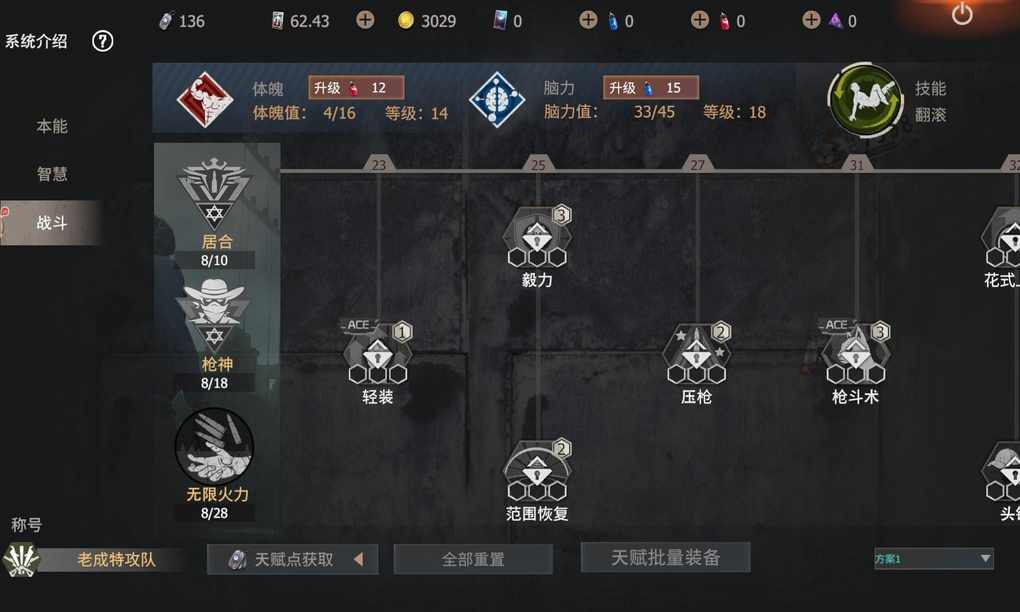Select the 枪斗术 ACE talent node

pyautogui.click(x=856, y=356)
